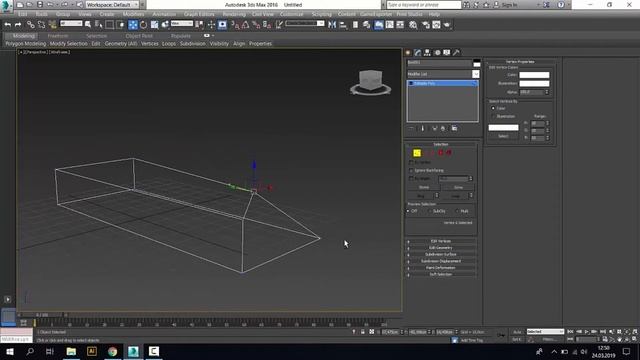This screenshot has height=360, width=640.
Task: Select the Select and Link tool
Action: click(31, 25)
